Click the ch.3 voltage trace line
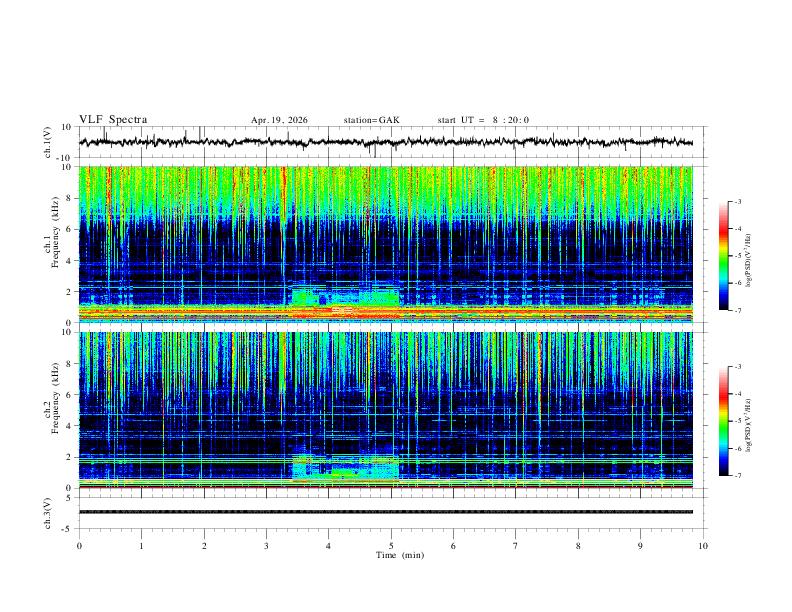 point(386,512)
